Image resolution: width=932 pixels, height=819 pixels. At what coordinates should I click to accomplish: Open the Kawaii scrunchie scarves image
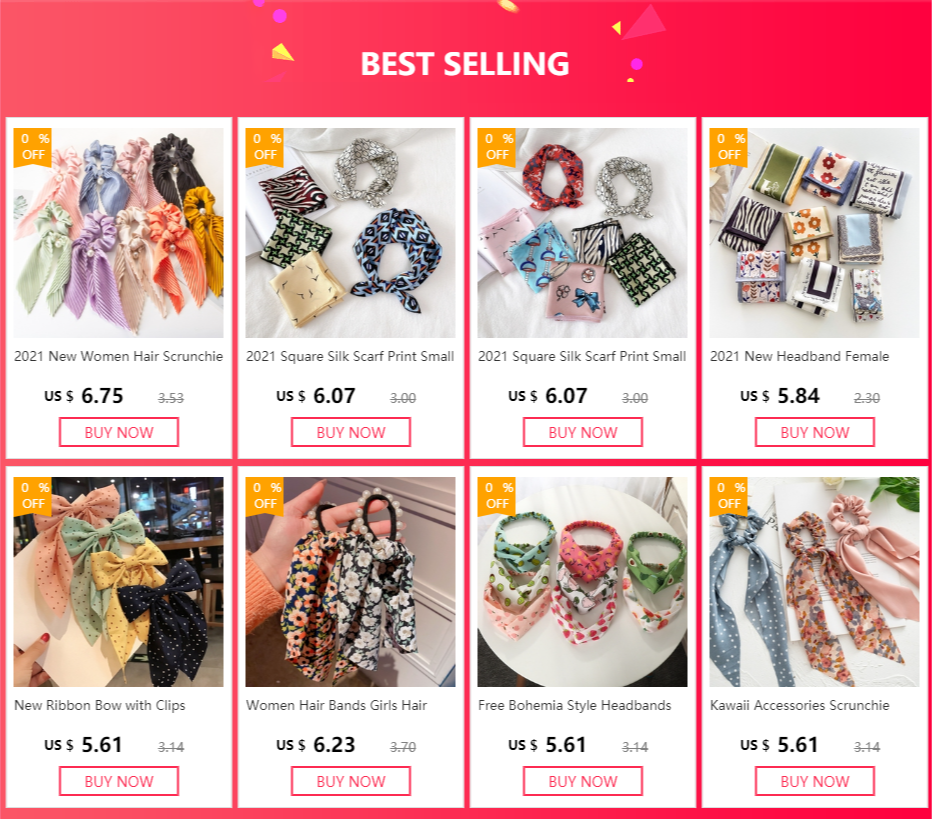(x=815, y=582)
